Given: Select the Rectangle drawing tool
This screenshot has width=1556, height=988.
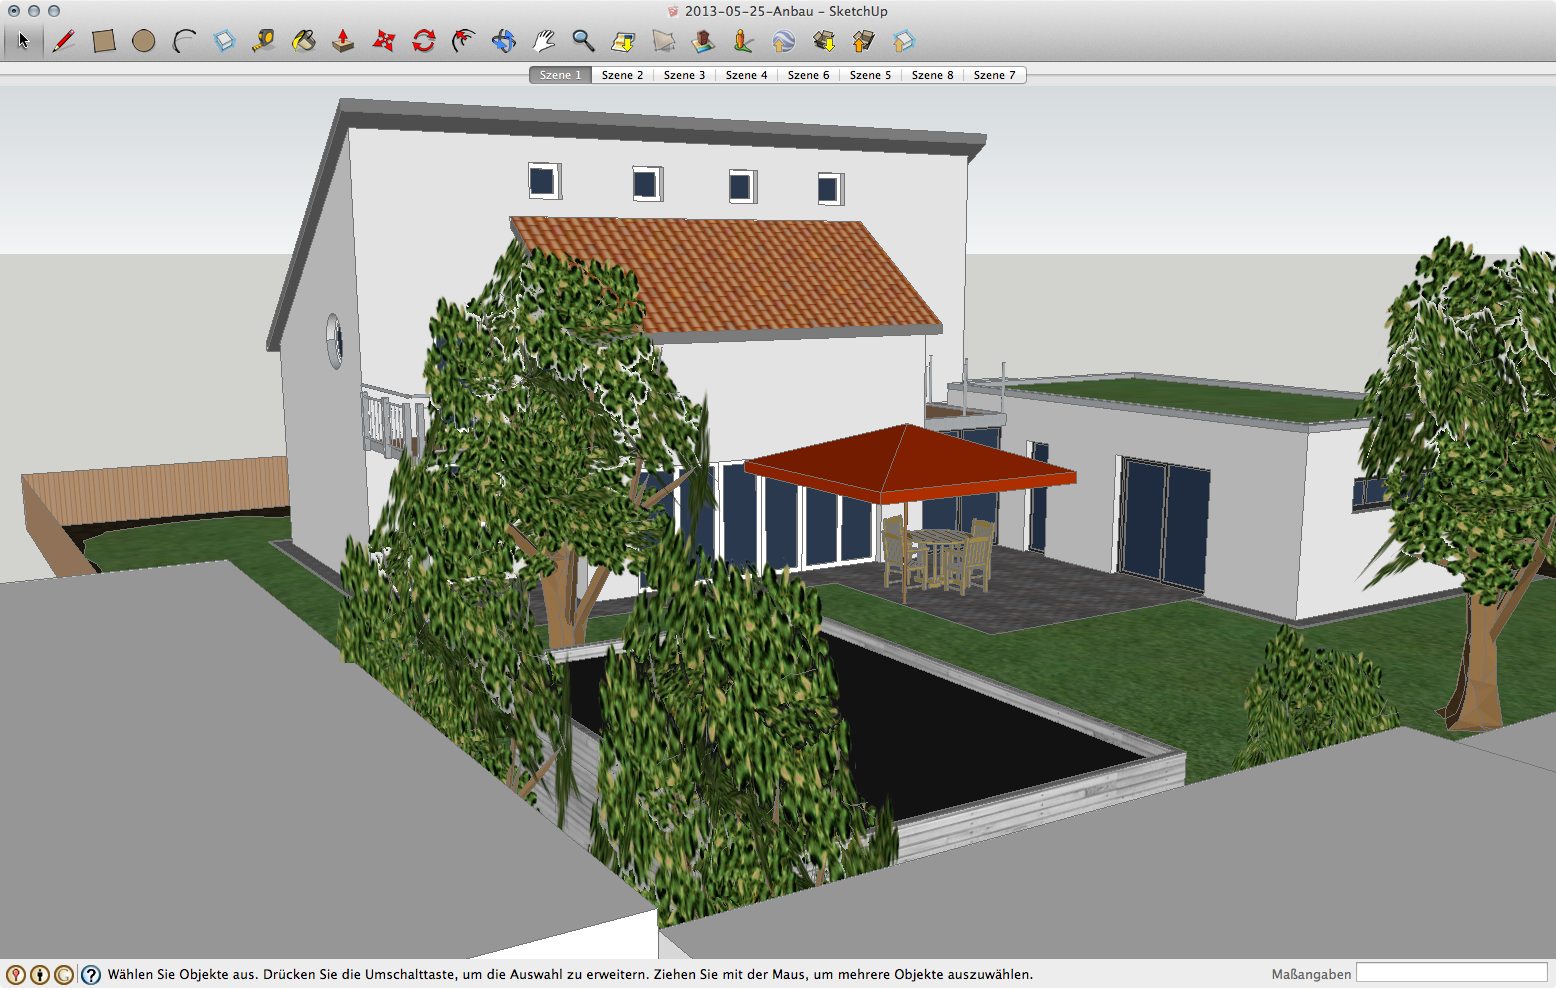Looking at the screenshot, I should click(x=104, y=41).
